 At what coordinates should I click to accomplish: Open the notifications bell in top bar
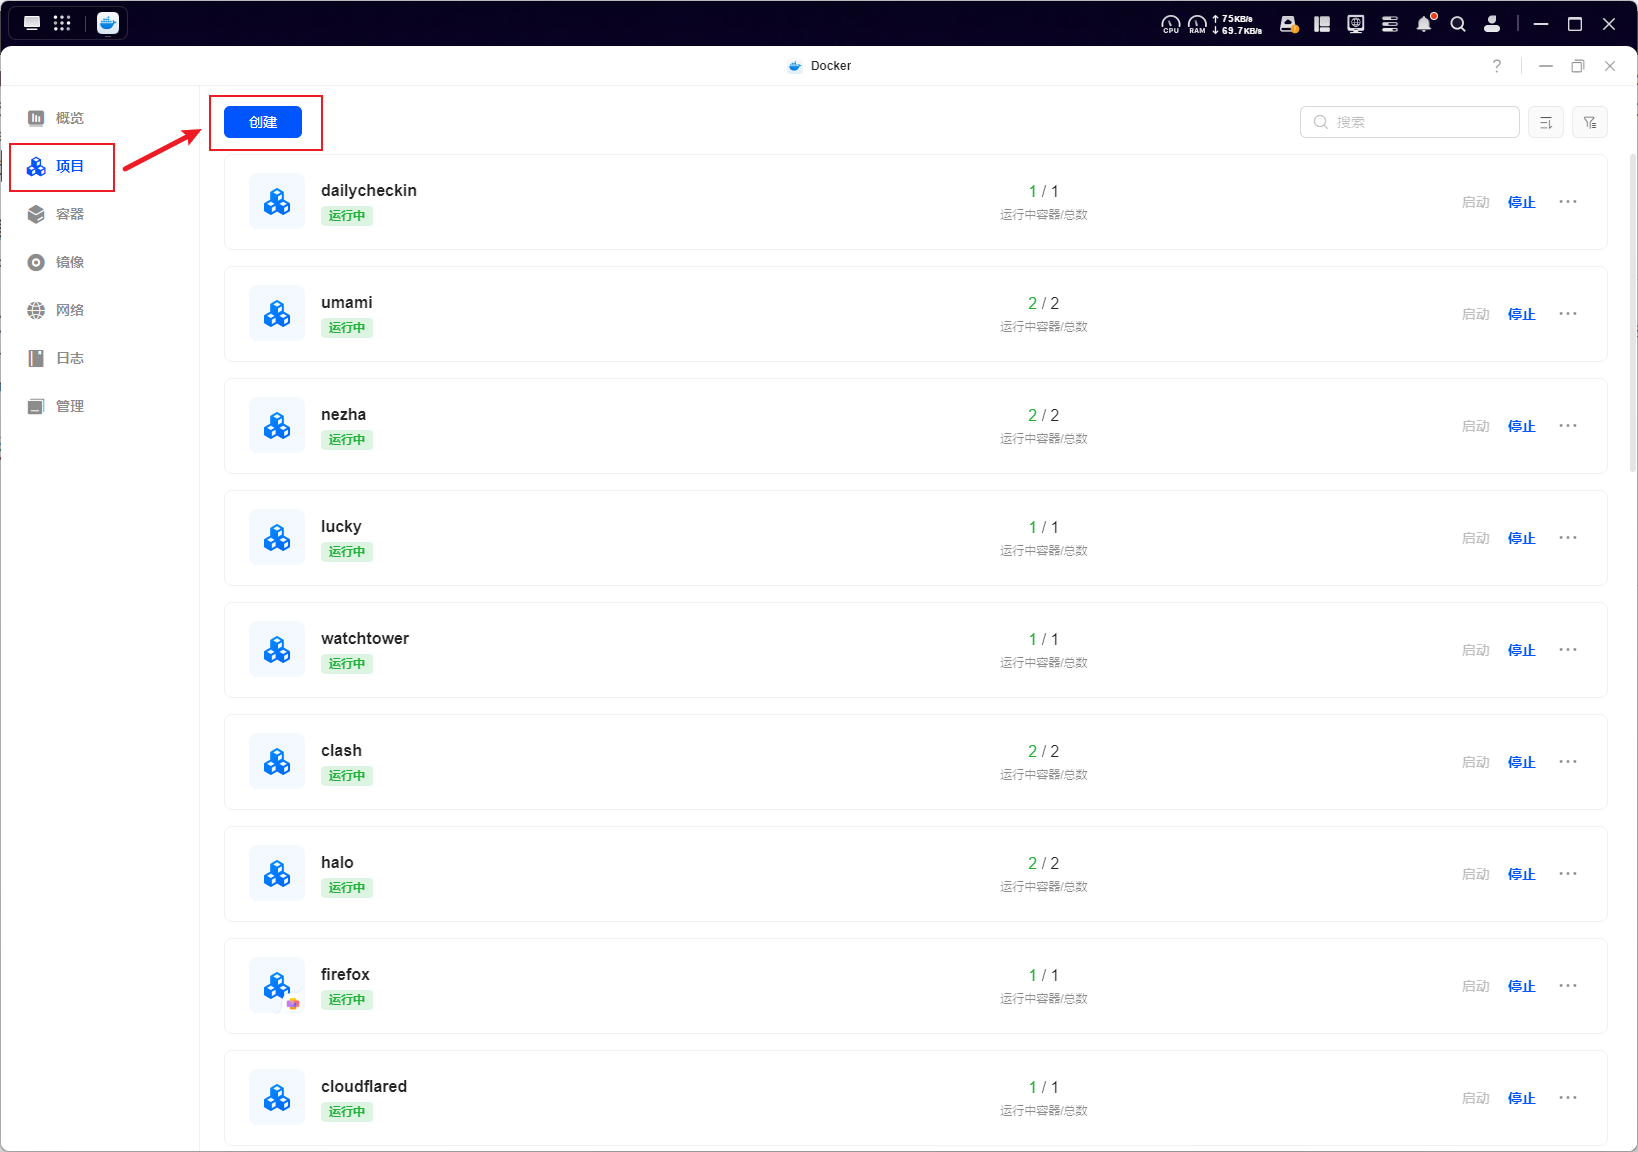coord(1424,24)
